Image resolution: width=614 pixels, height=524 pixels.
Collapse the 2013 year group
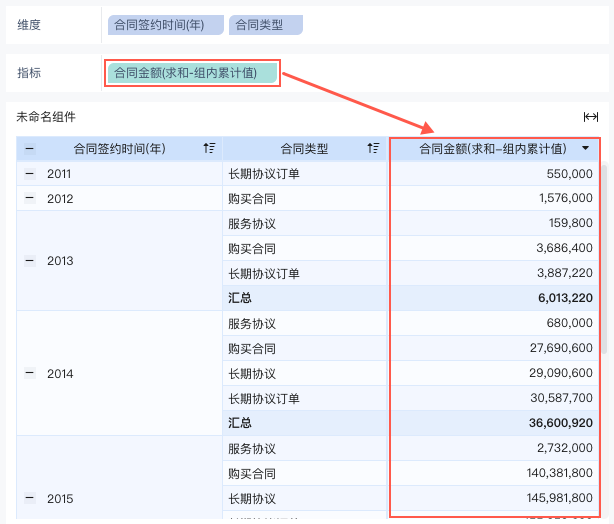(30, 261)
